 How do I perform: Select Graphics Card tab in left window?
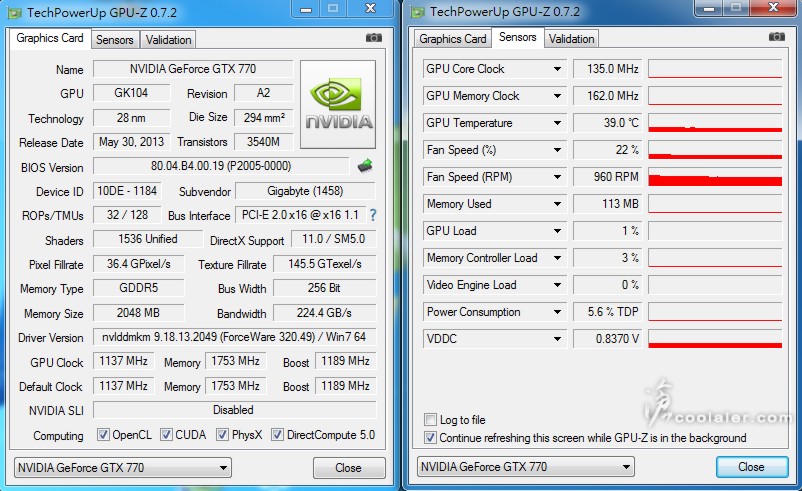[x=50, y=38]
